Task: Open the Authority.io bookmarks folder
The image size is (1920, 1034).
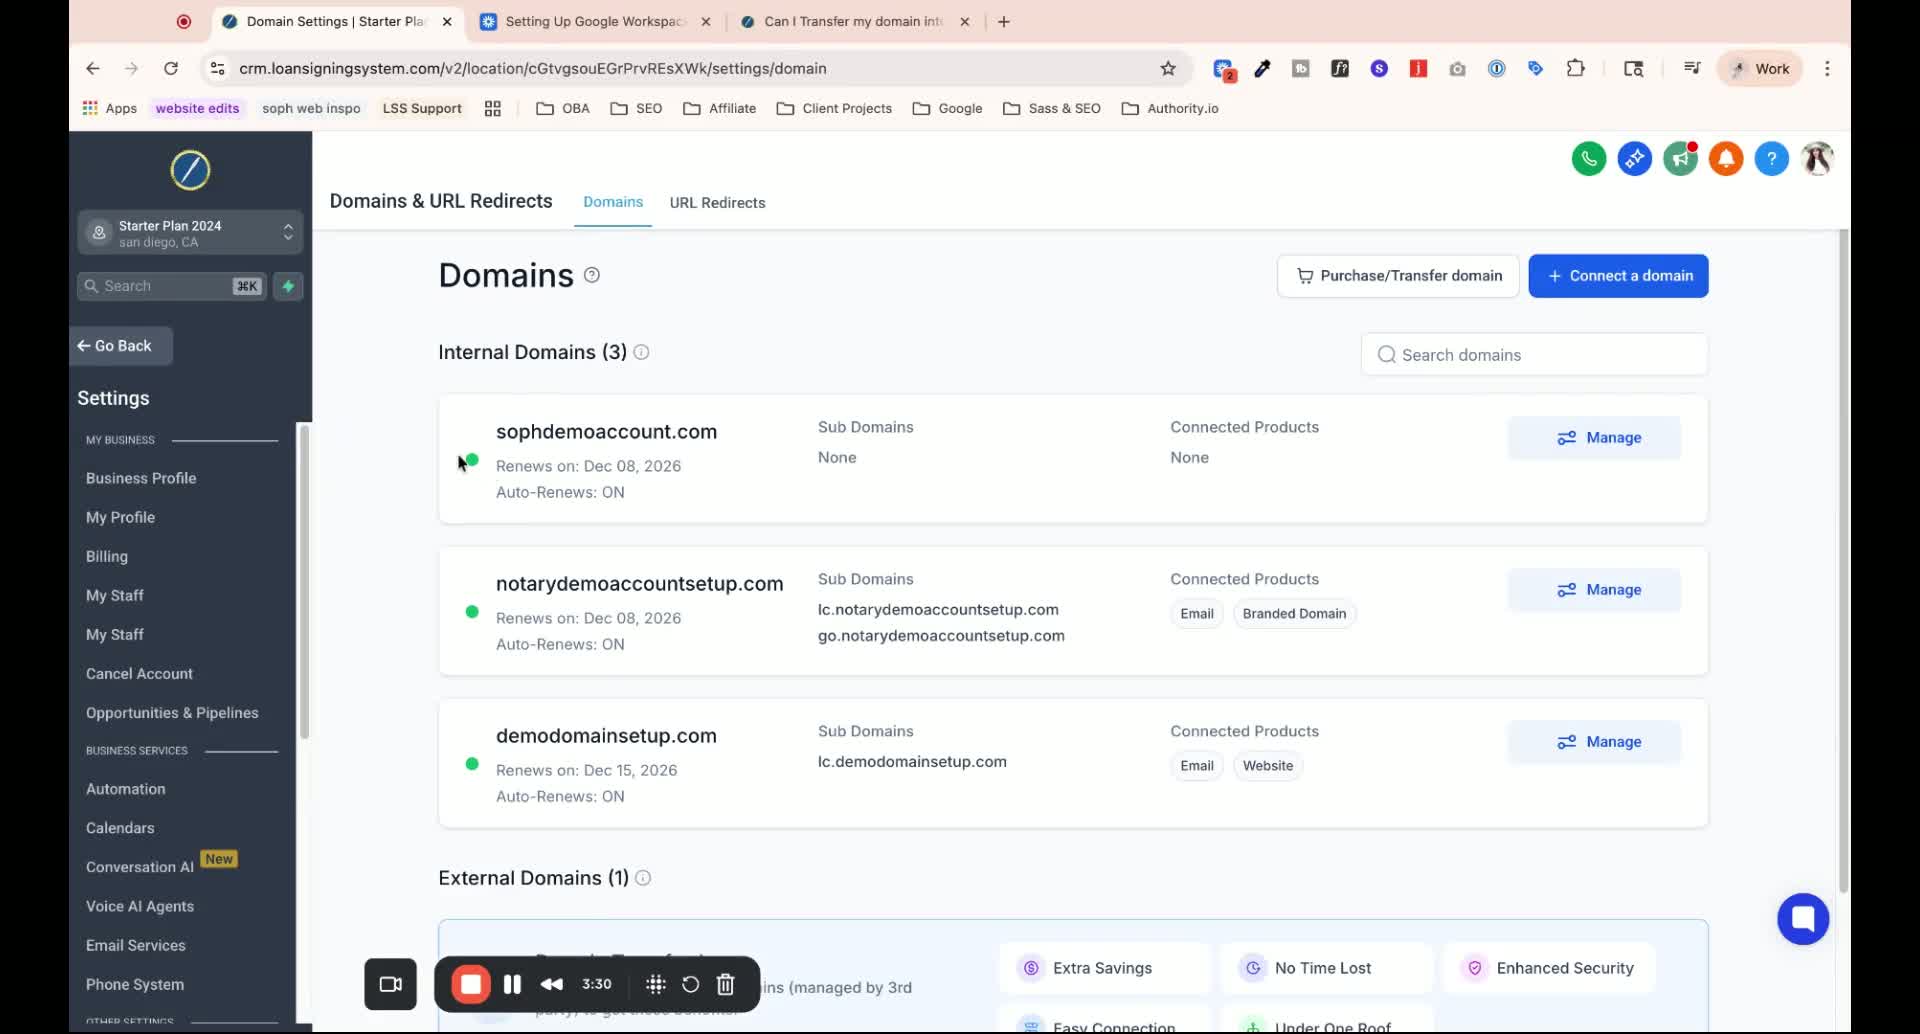Action: click(x=1170, y=108)
